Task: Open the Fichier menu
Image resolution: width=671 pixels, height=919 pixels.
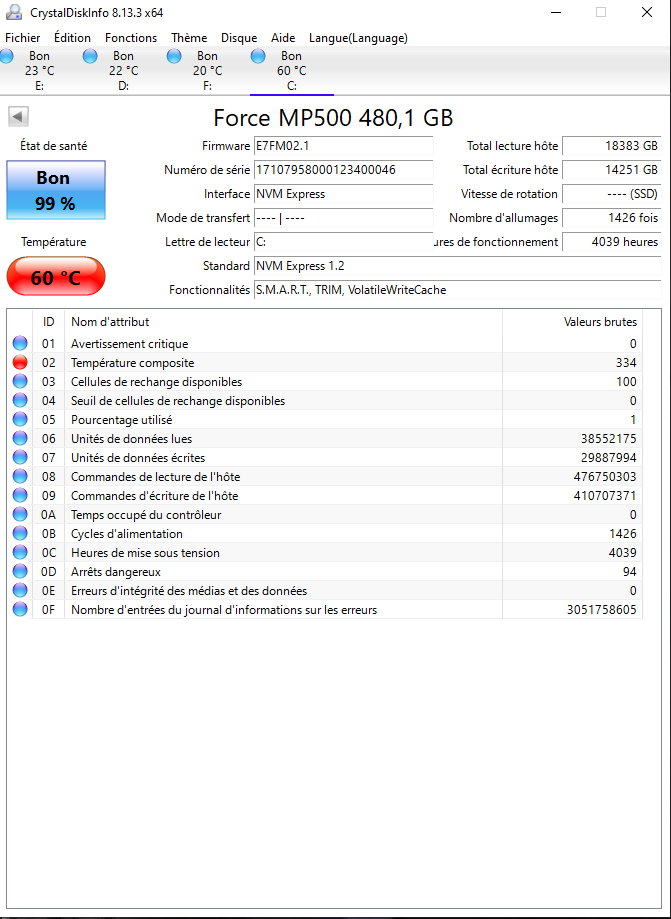Action: coord(23,38)
